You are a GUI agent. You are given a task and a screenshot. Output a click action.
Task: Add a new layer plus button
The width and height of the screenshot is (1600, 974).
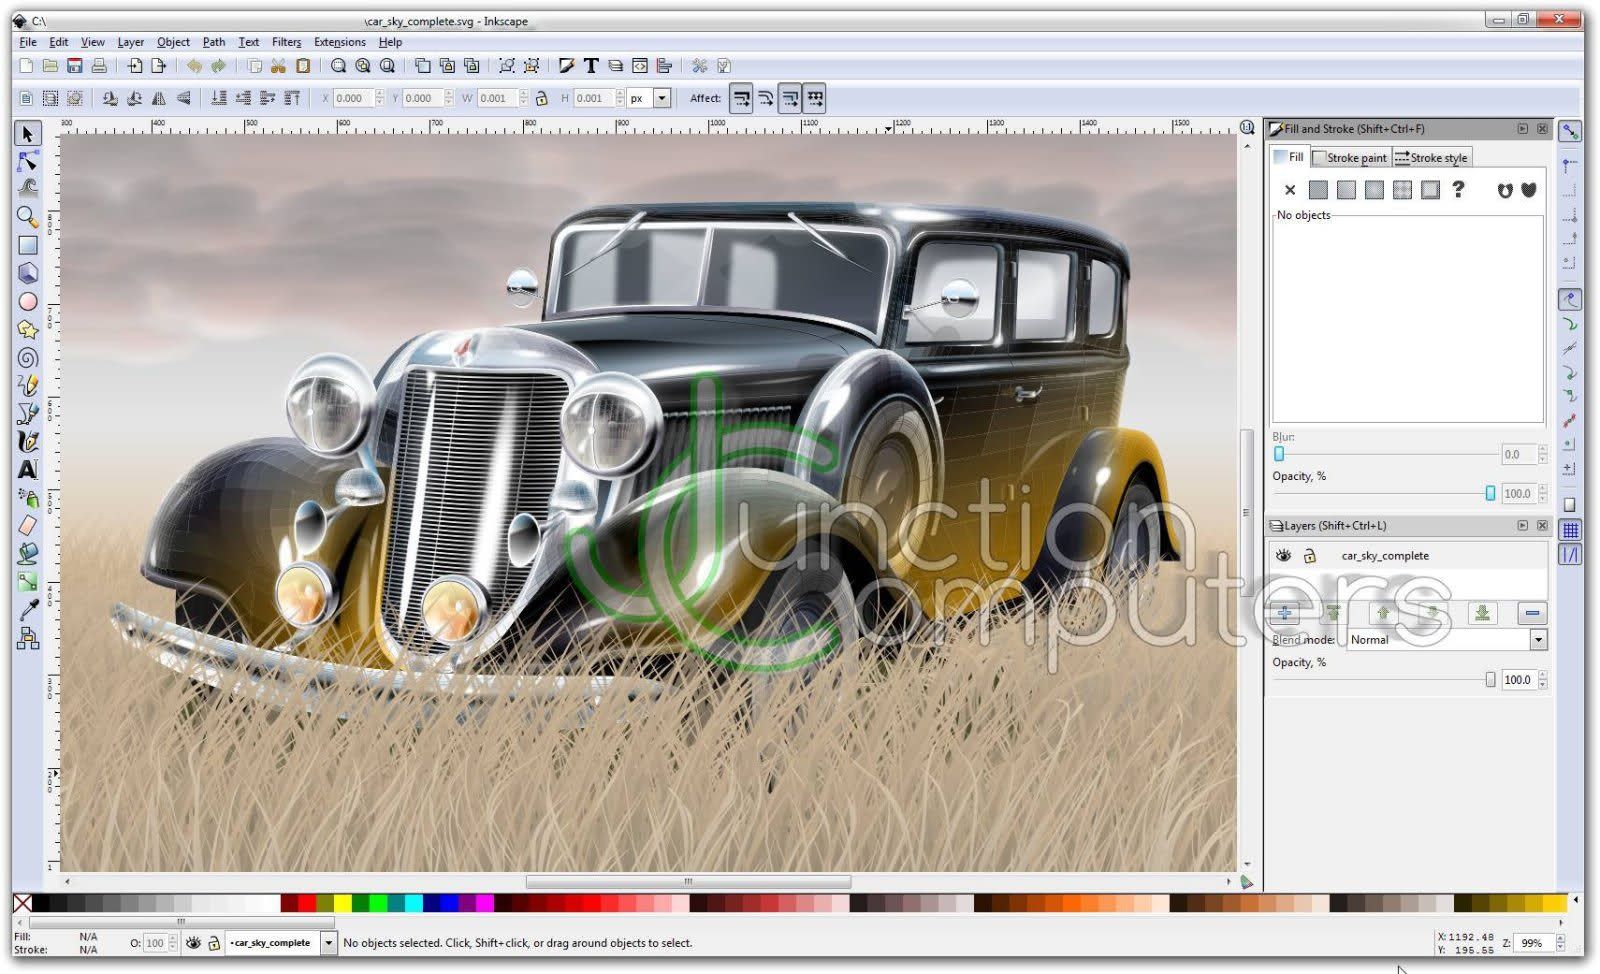1285,613
